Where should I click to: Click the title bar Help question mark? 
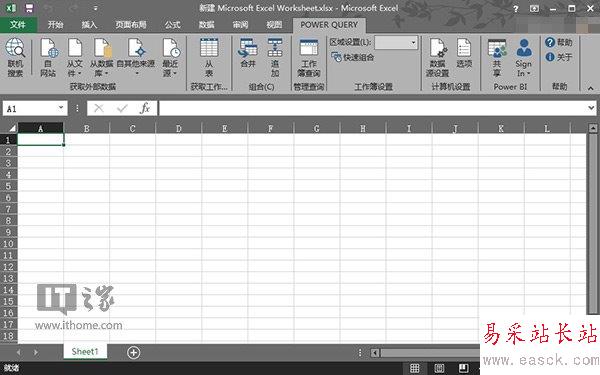(516, 8)
